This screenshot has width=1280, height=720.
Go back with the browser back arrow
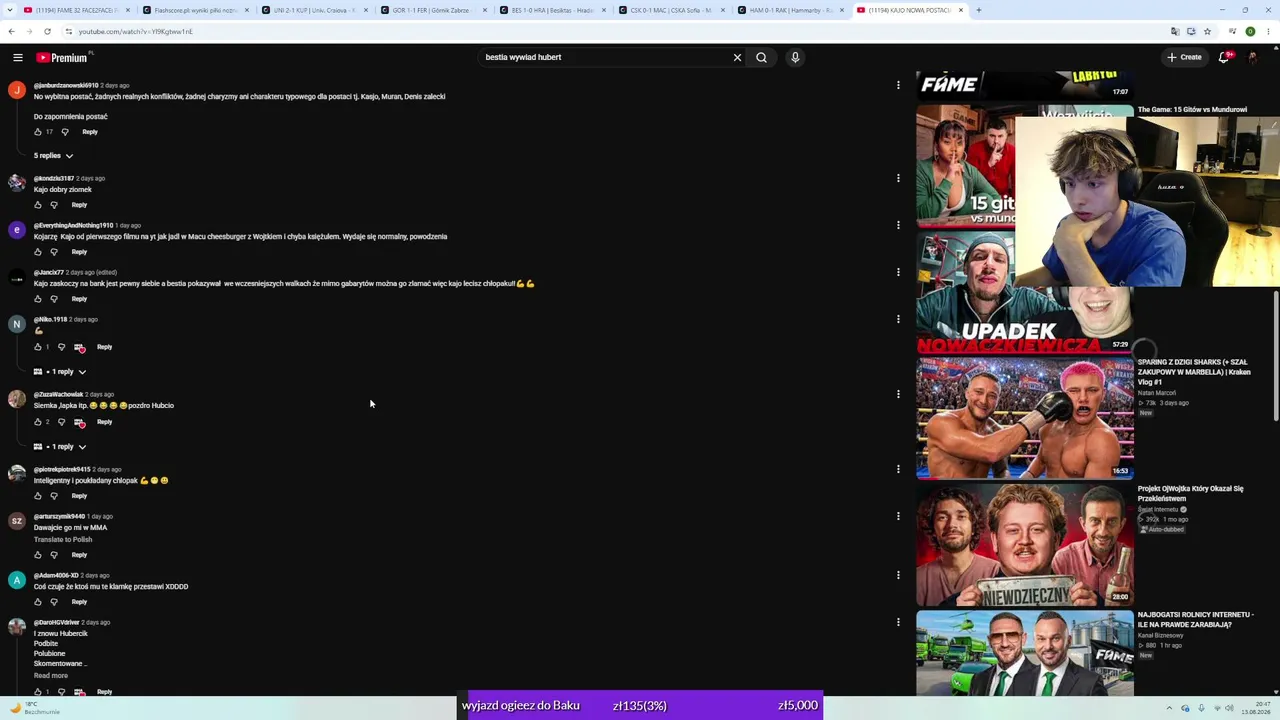11,31
